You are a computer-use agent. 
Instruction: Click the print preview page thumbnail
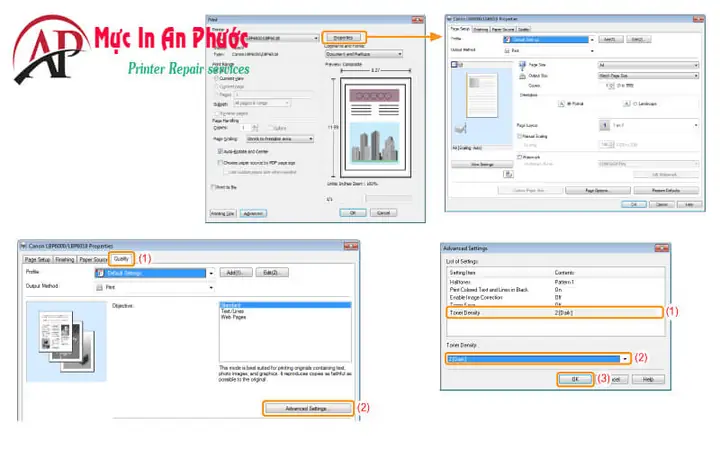tap(375, 128)
